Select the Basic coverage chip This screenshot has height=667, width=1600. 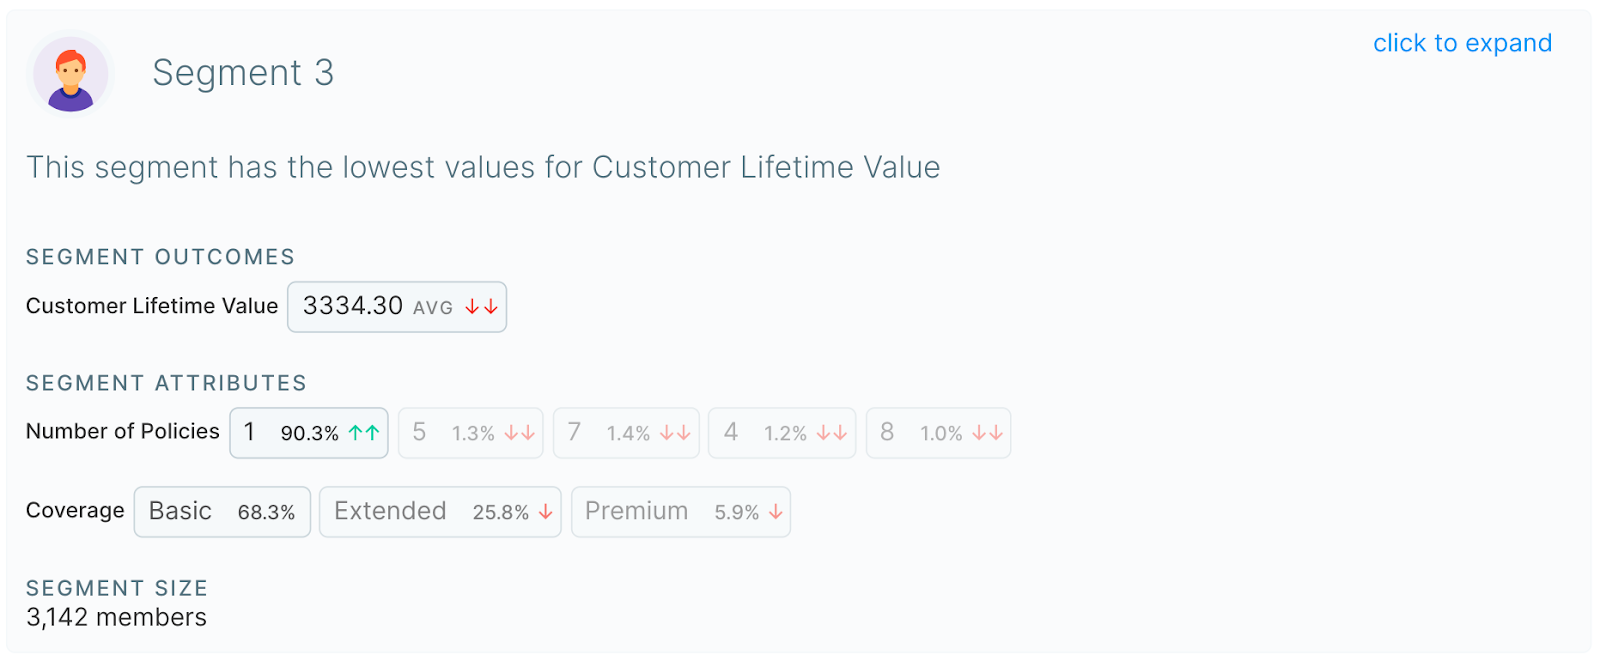point(222,511)
